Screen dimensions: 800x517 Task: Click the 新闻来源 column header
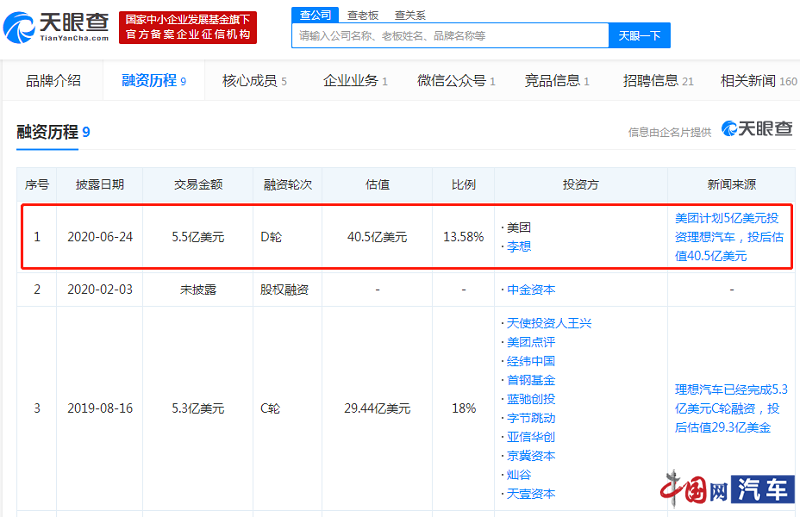click(x=731, y=184)
